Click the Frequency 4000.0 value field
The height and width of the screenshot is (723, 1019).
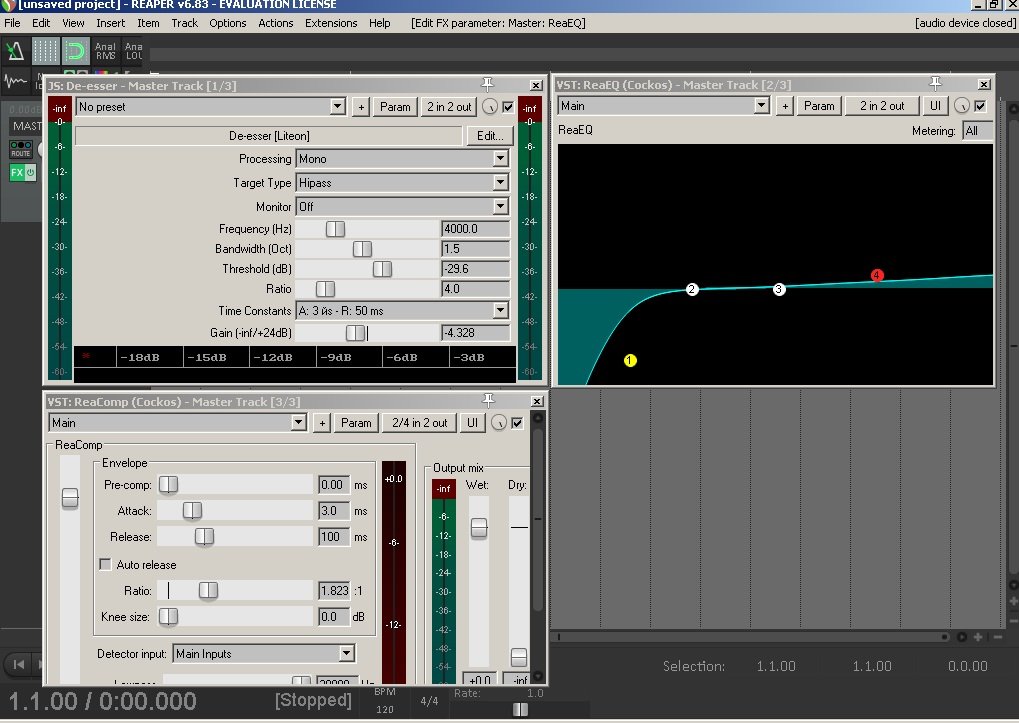475,229
